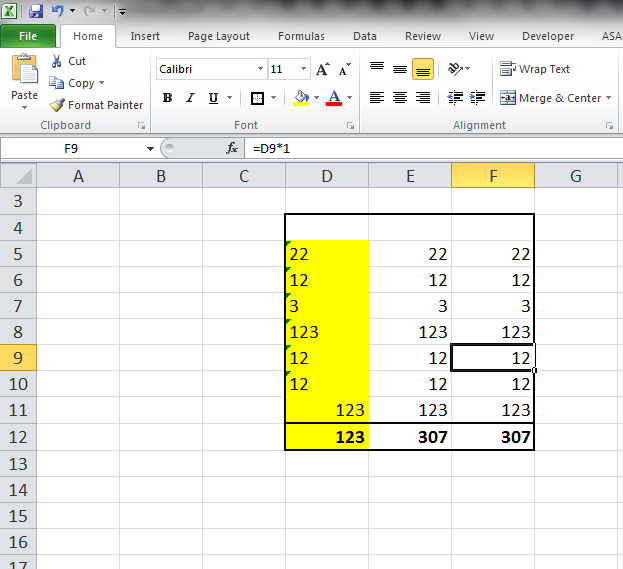Click the Cut scissors icon
The height and width of the screenshot is (569, 623).
coord(56,61)
